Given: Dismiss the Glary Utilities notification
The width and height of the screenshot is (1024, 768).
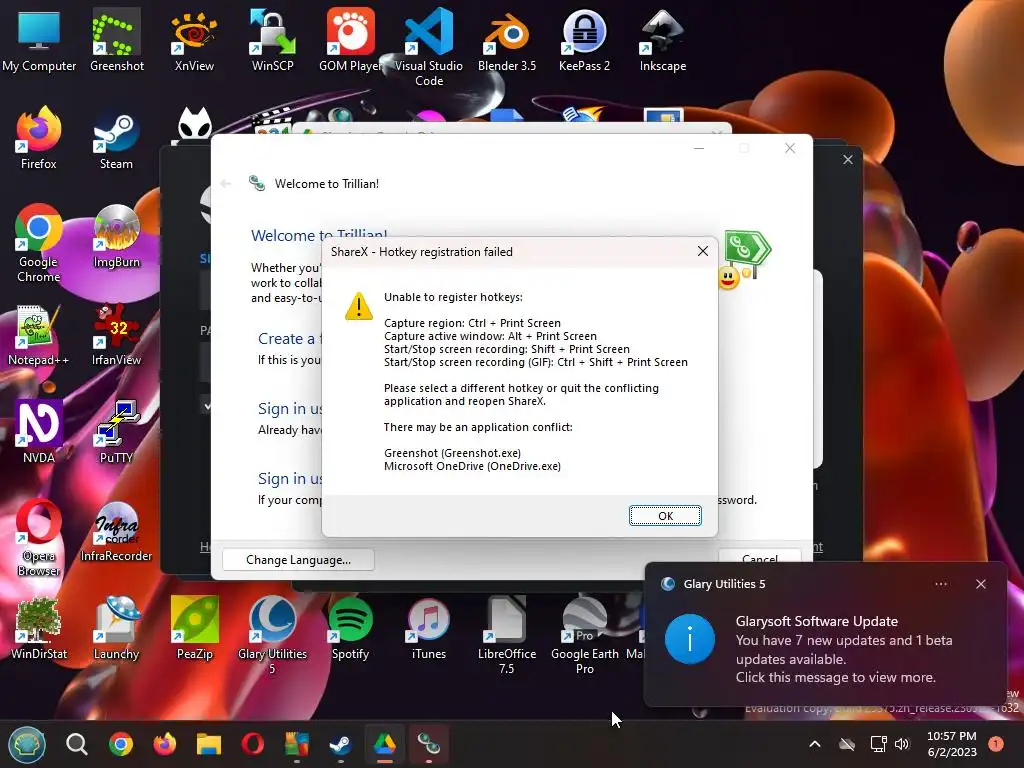Looking at the screenshot, I should point(981,584).
